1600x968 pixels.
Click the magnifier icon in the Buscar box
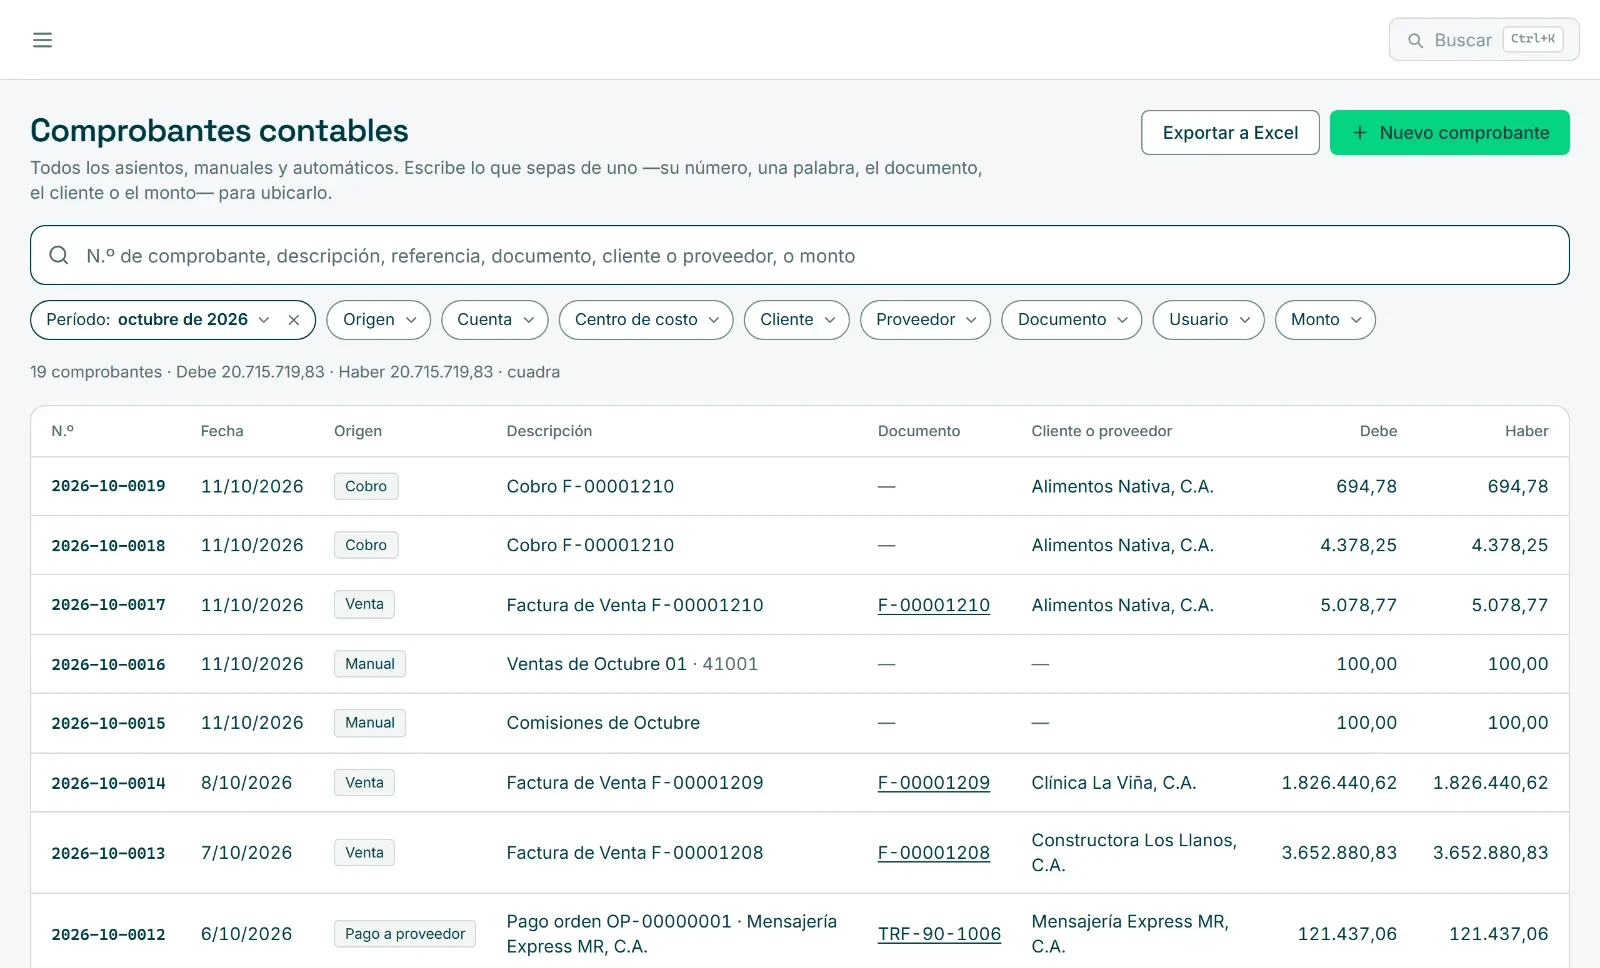(x=1415, y=40)
